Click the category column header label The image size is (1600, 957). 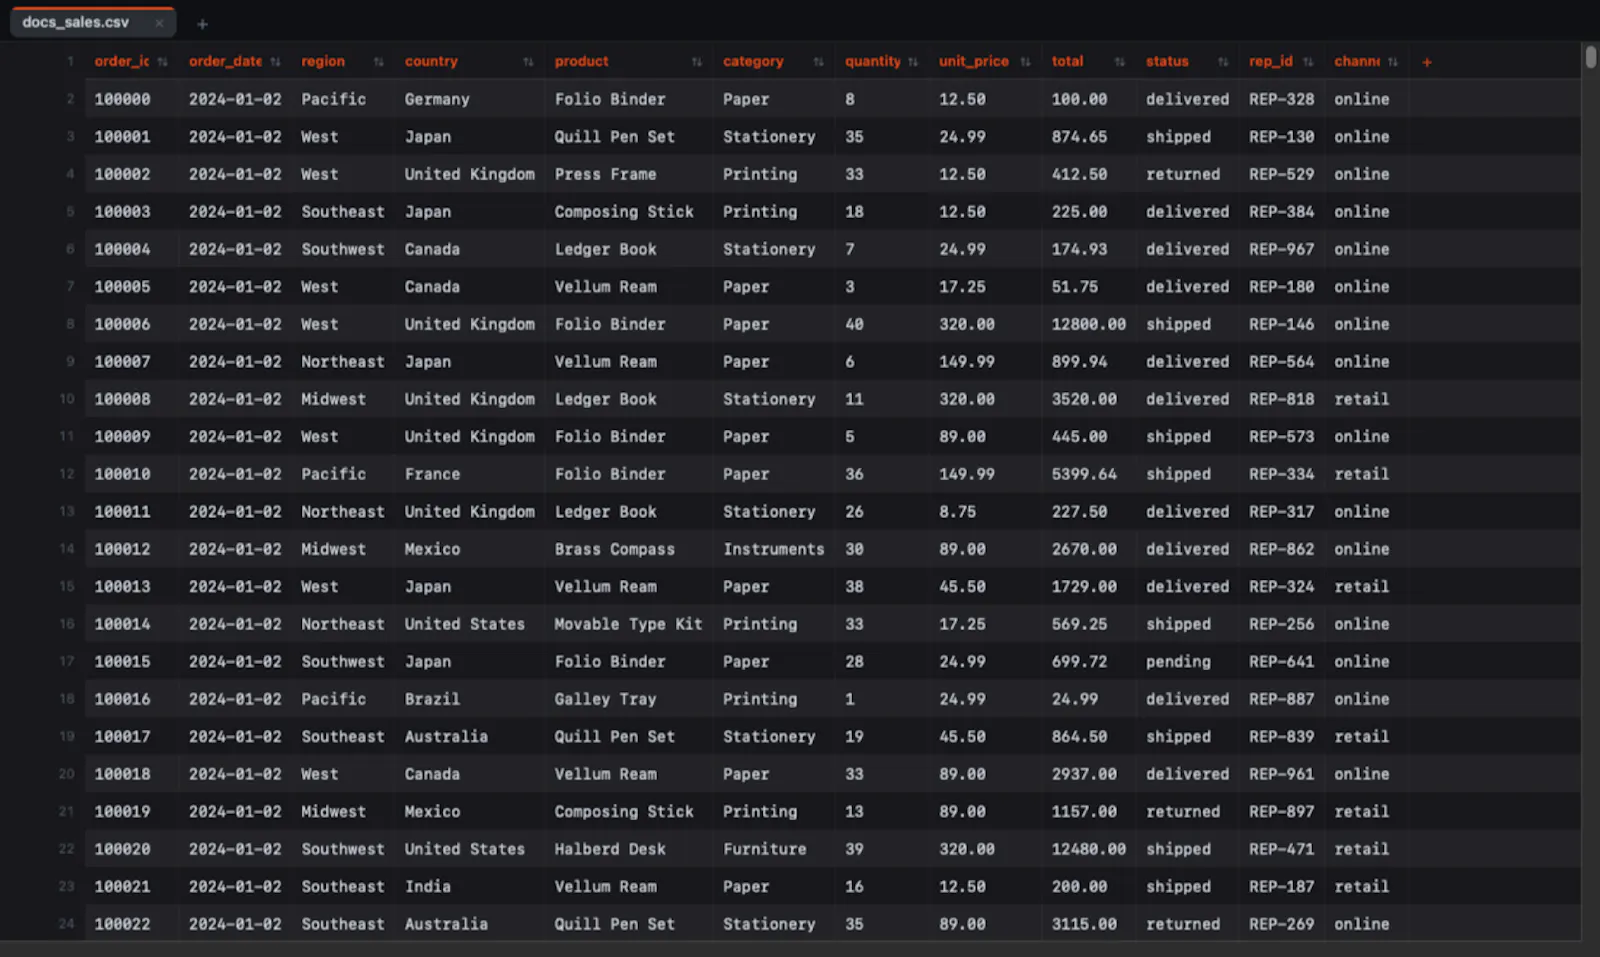pyautogui.click(x=753, y=61)
